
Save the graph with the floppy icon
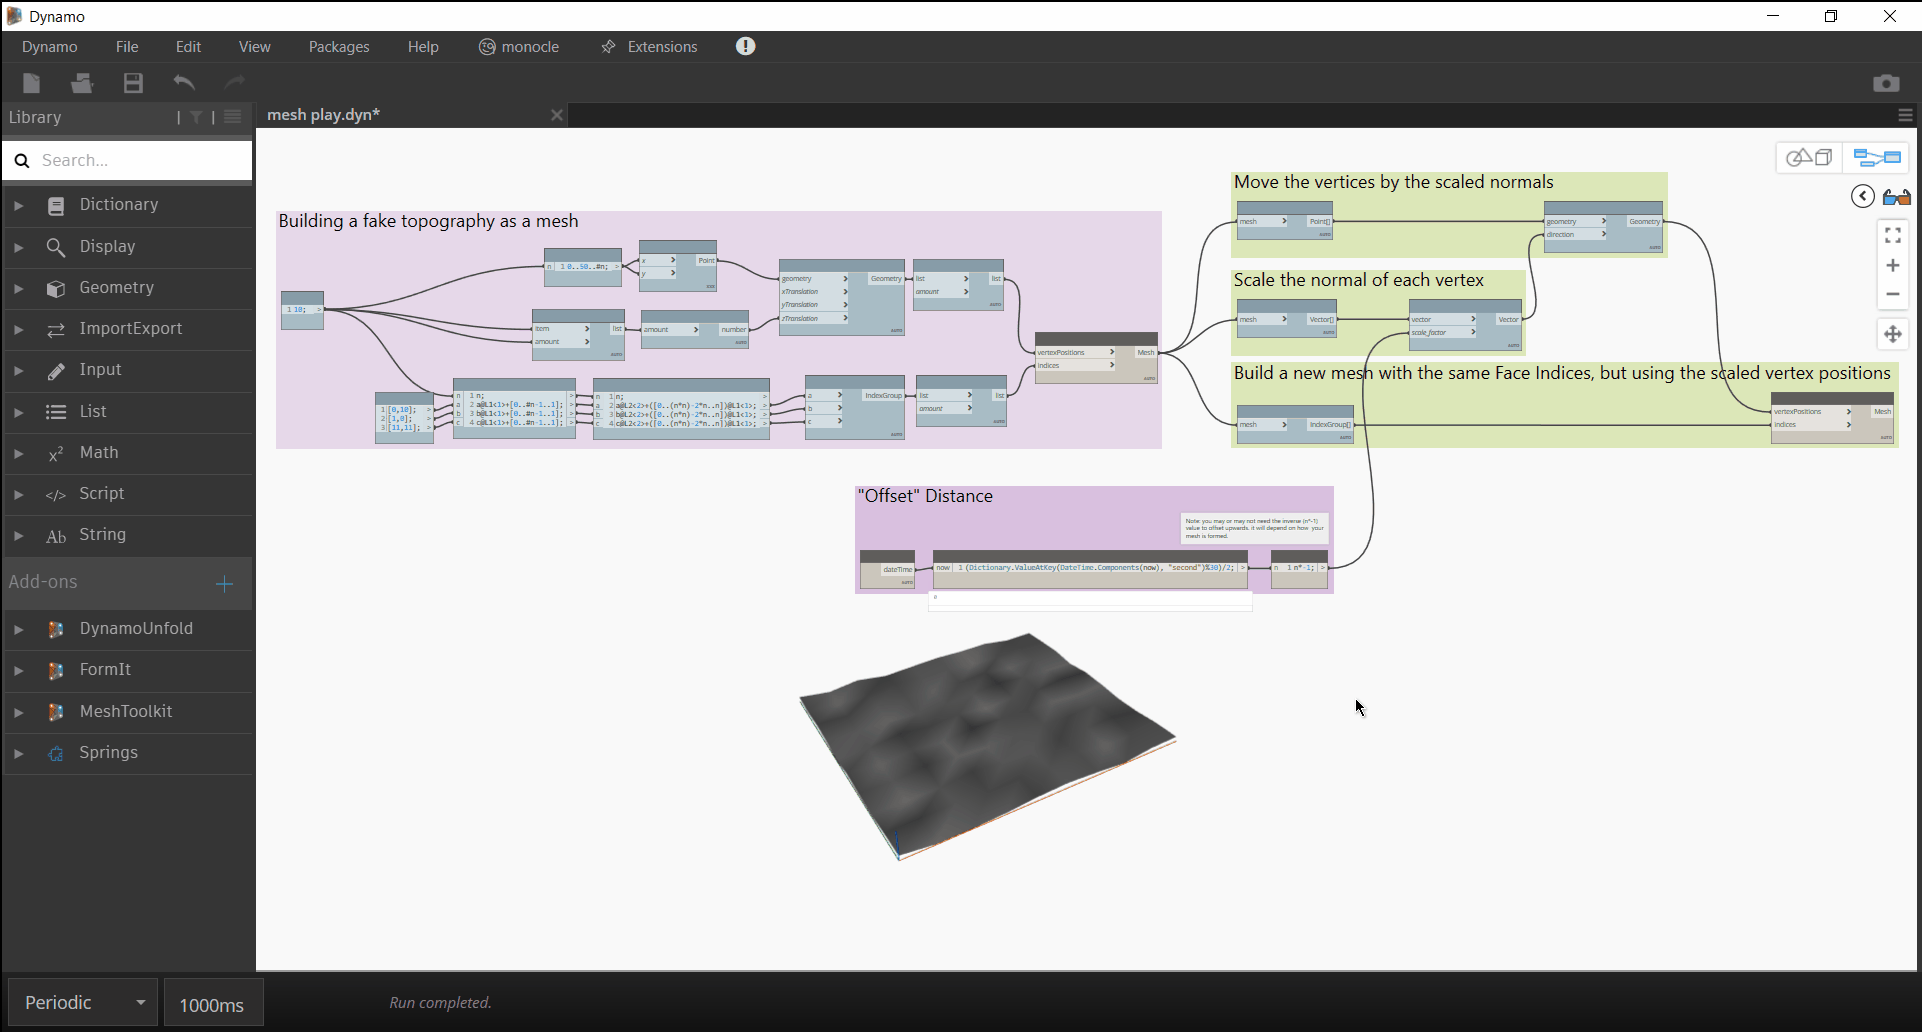[x=133, y=83]
